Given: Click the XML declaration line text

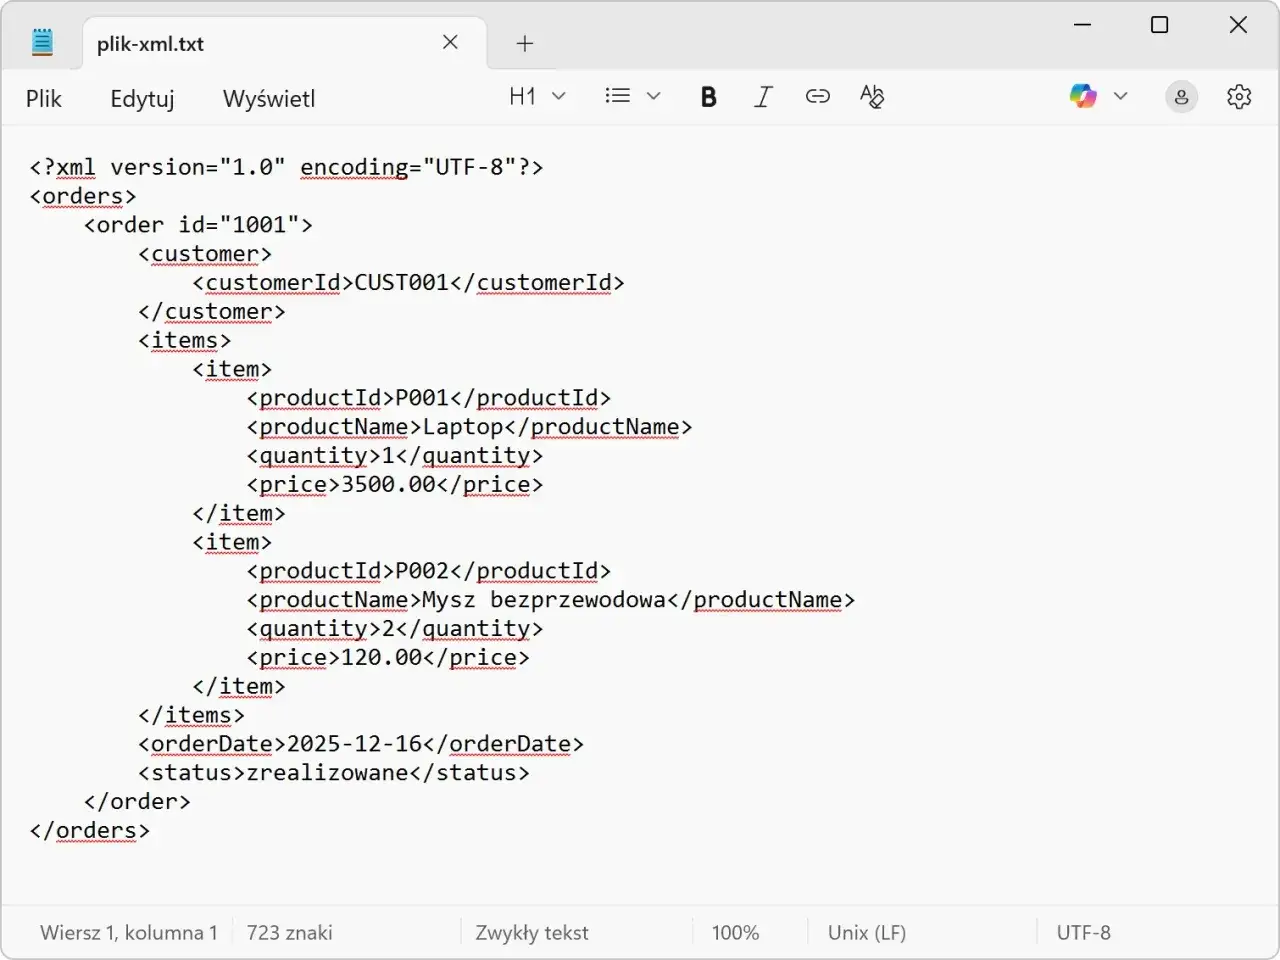Looking at the screenshot, I should coord(286,167).
